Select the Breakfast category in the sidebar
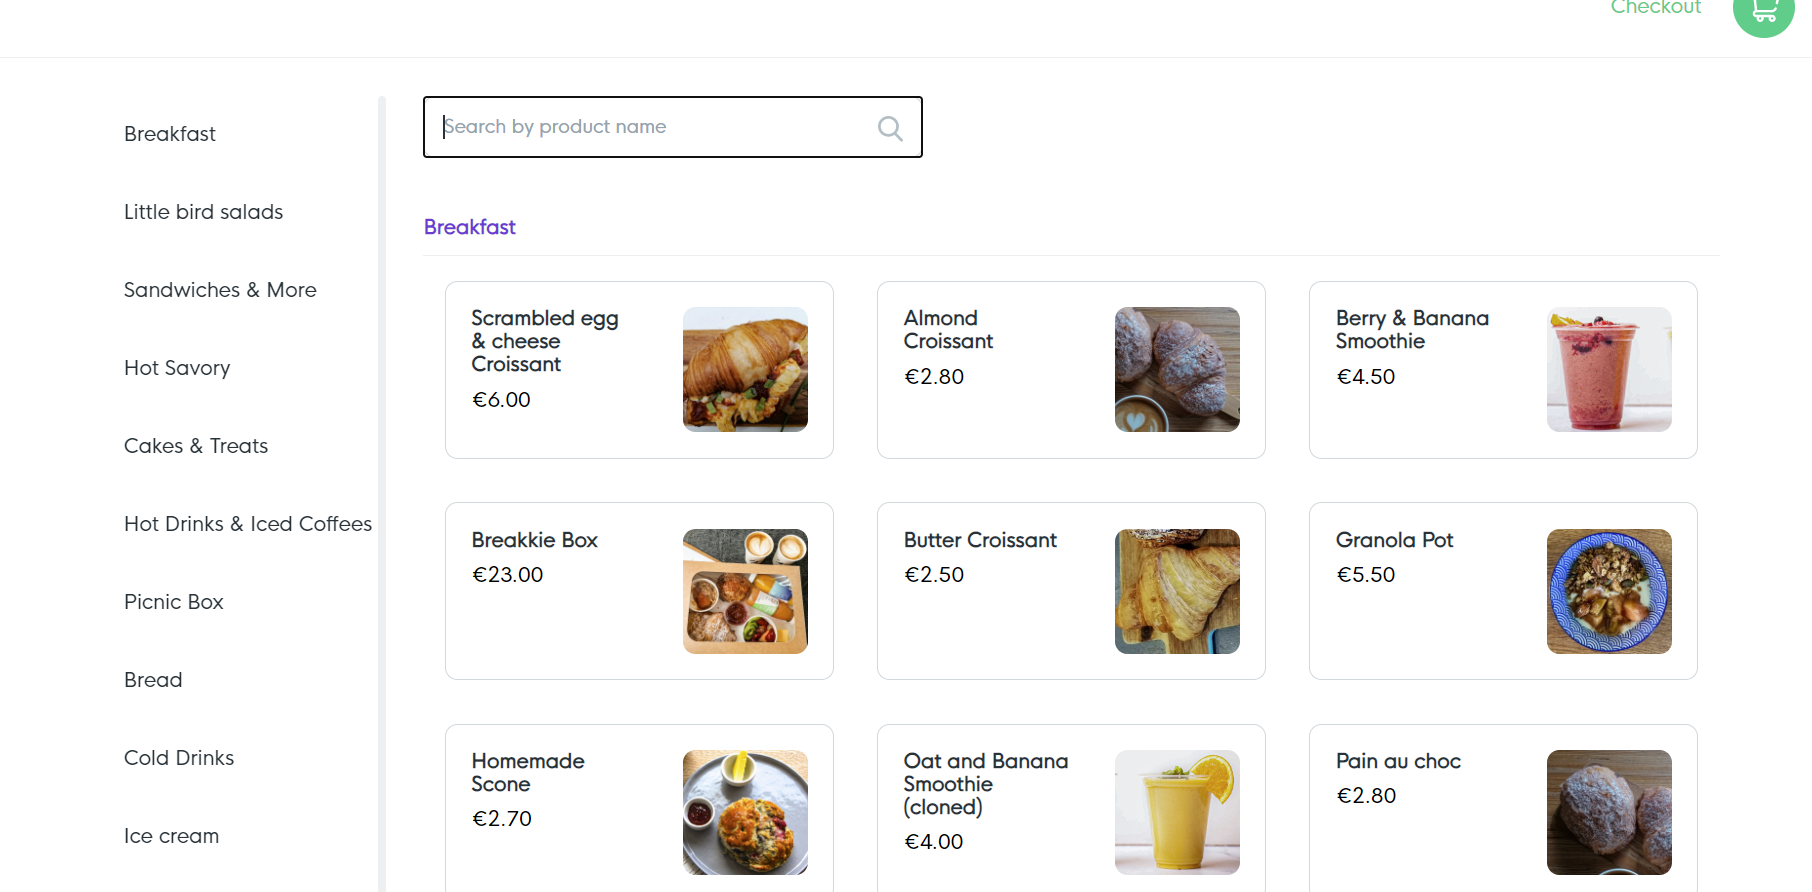The width and height of the screenshot is (1812, 892). (170, 133)
